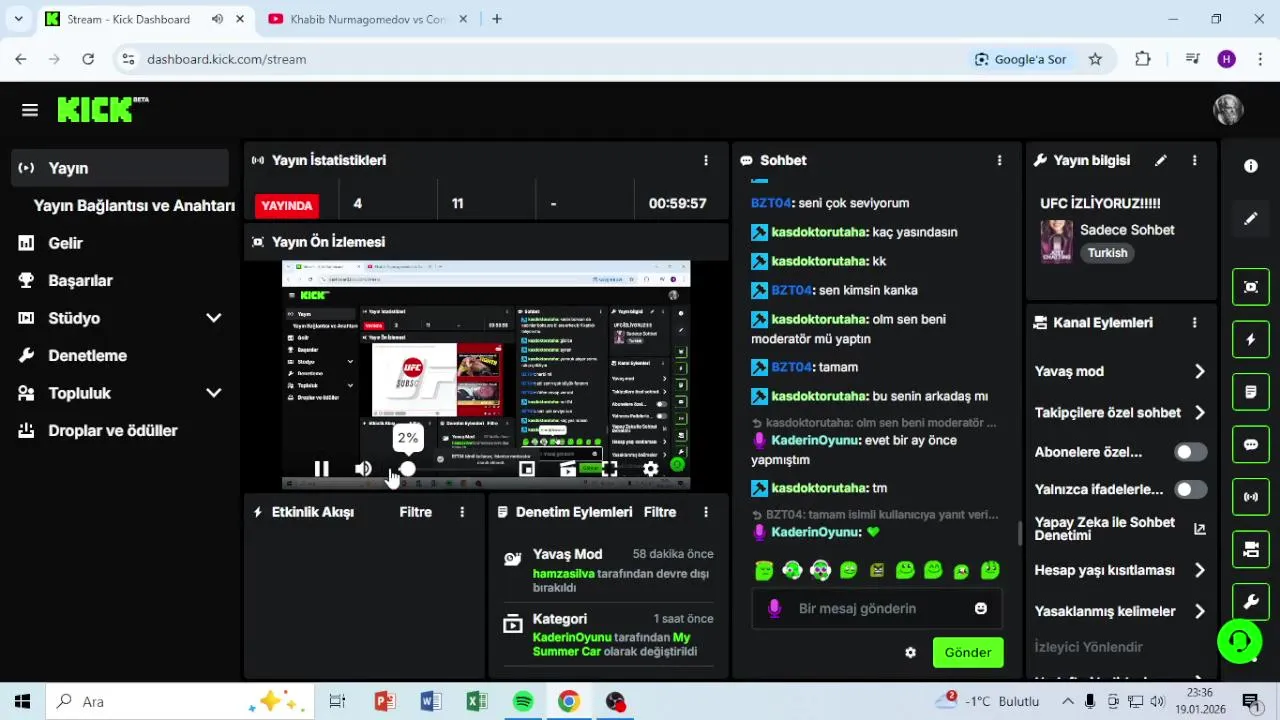Open Yayın bilgisi three-dot menu
Image resolution: width=1280 pixels, height=720 pixels.
click(1194, 160)
